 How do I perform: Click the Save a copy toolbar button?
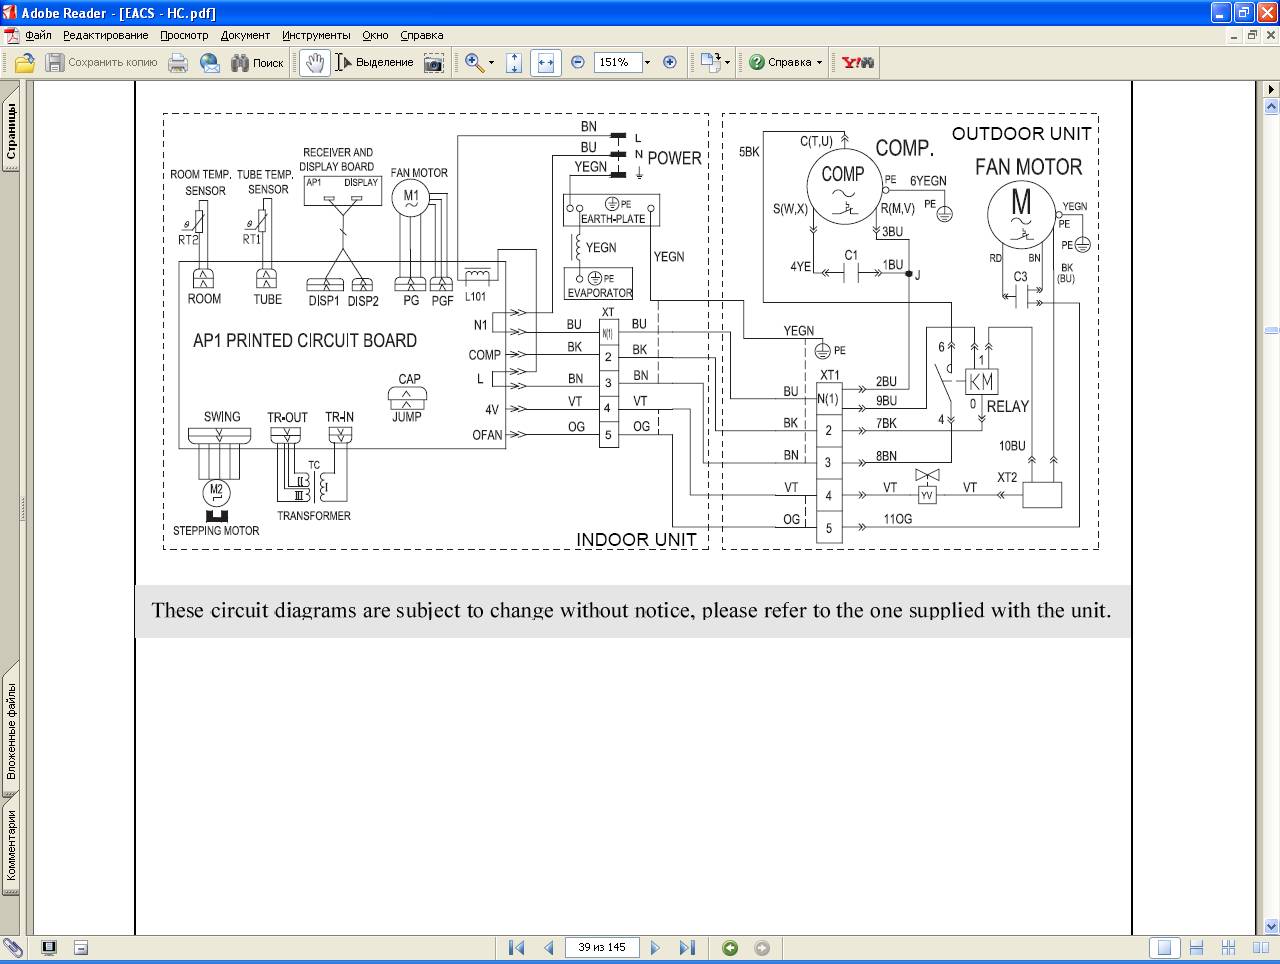(102, 63)
